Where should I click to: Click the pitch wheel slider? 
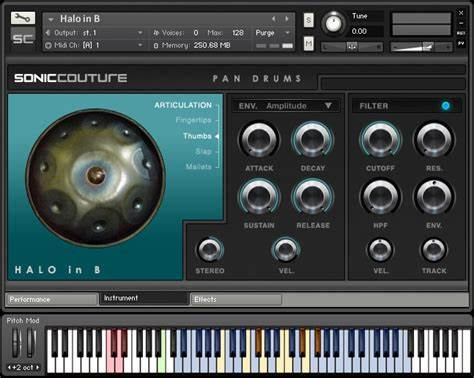pyautogui.click(x=16, y=343)
